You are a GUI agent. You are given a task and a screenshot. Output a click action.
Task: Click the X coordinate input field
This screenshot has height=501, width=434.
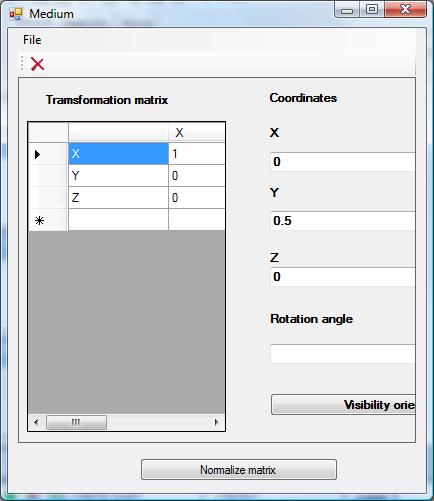[x=343, y=162]
